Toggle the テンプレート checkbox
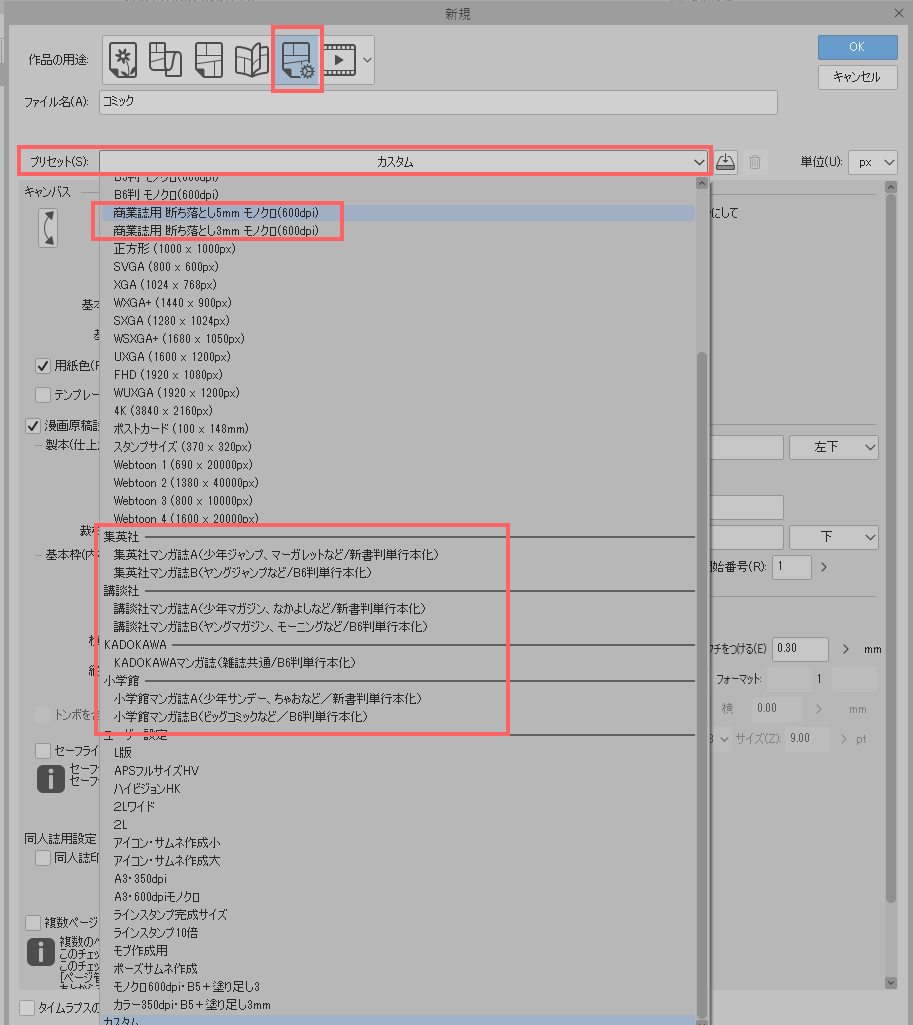 tap(43, 395)
